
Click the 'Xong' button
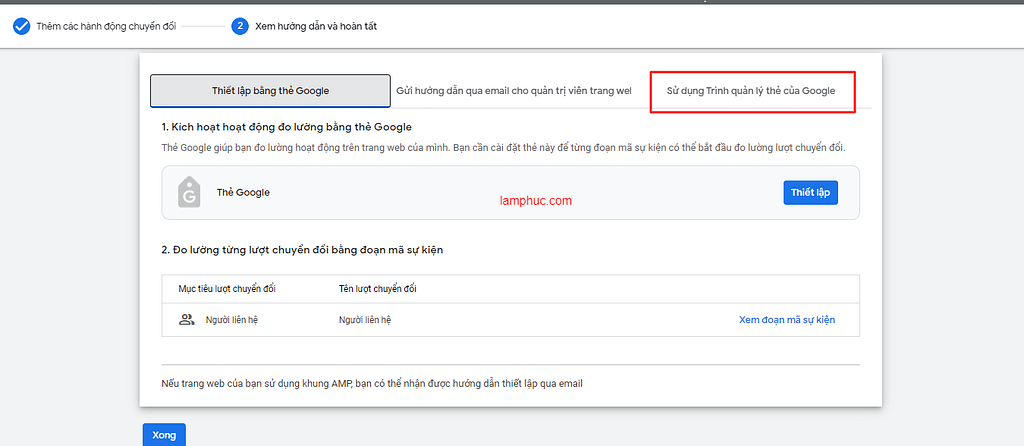tap(164, 435)
